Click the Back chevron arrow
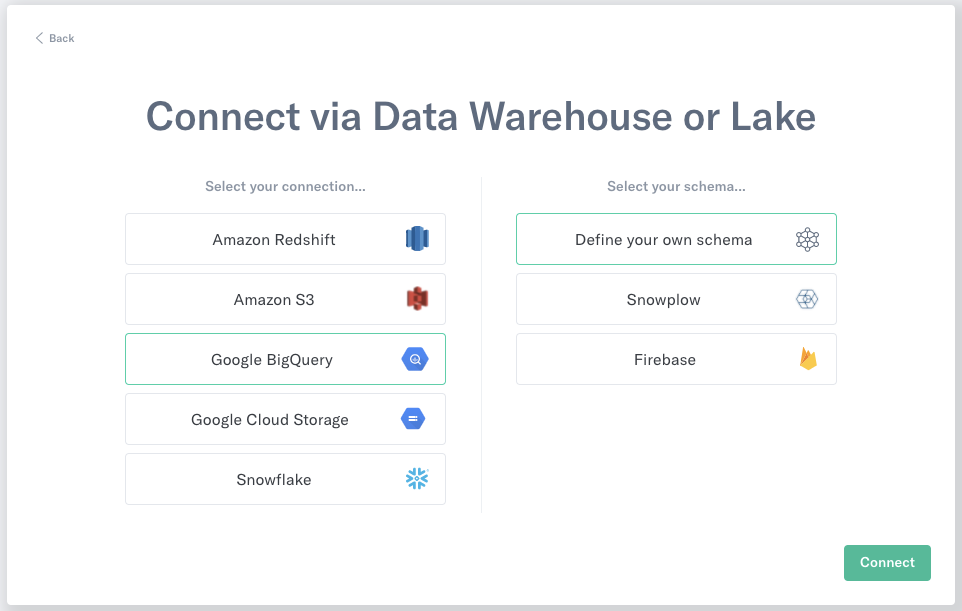This screenshot has width=962, height=611. point(39,38)
